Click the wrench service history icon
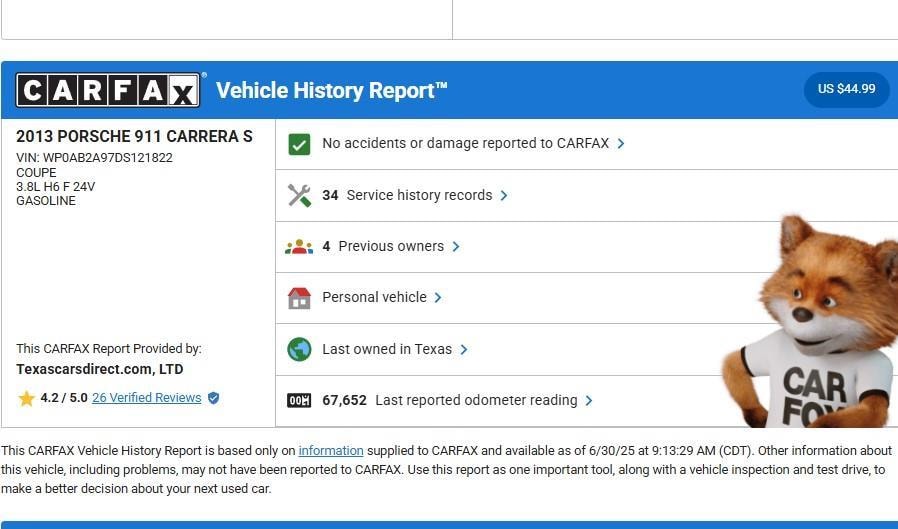The width and height of the screenshot is (898, 529). click(299, 195)
